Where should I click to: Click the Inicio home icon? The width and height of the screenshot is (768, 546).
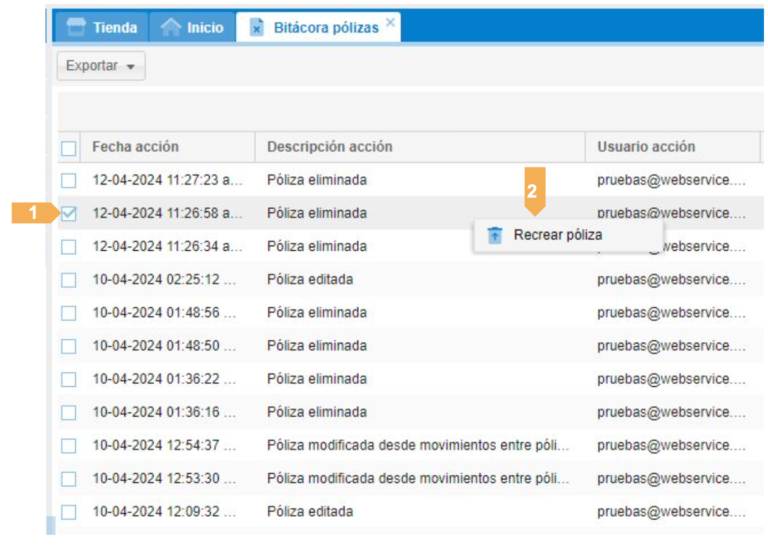point(171,28)
